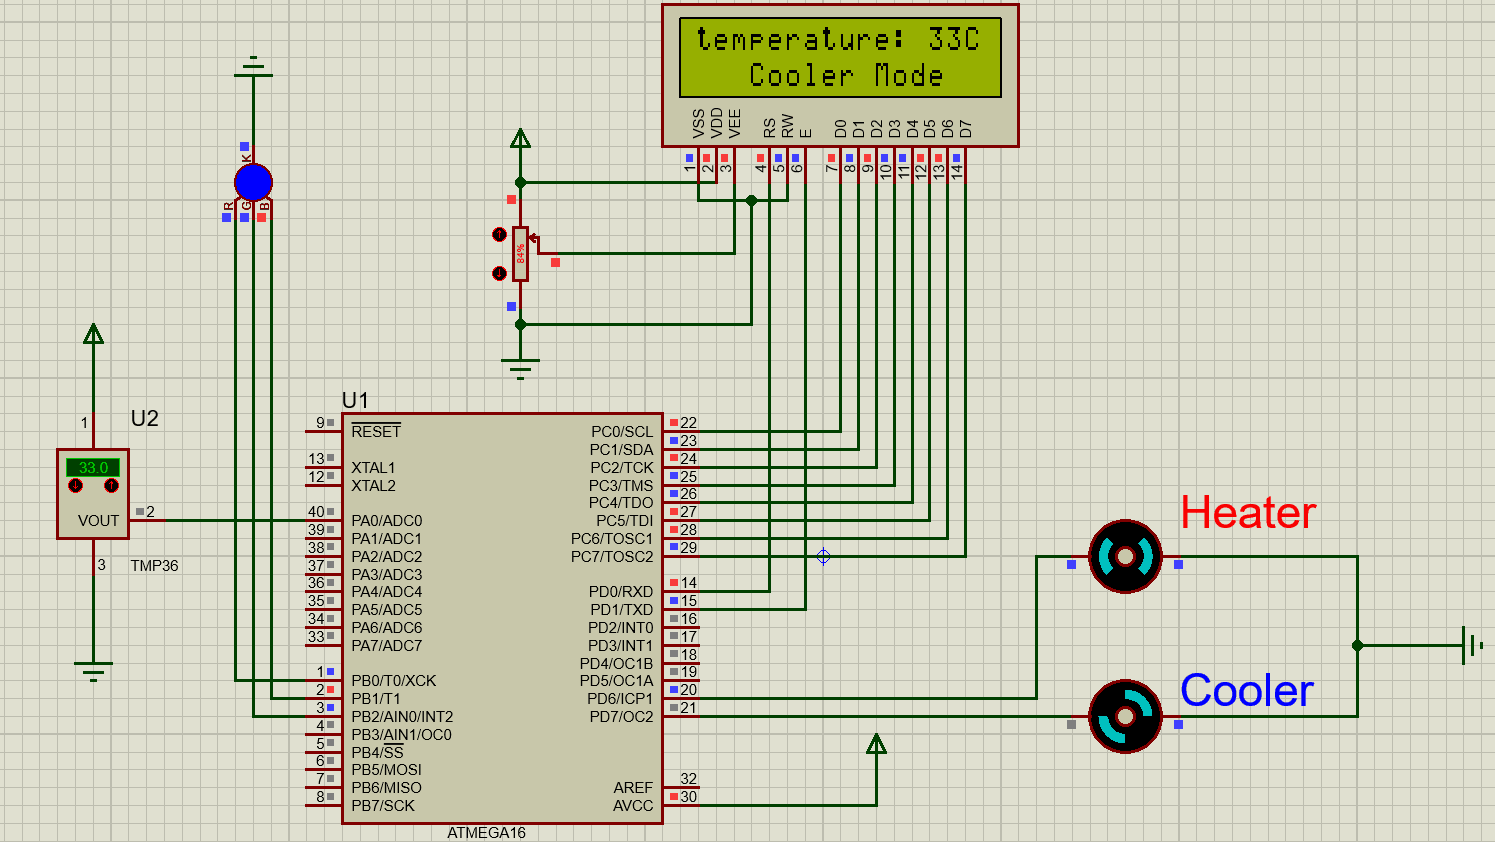Click the 'AVCC' pin label
Image resolution: width=1495 pixels, height=842 pixels.
tap(633, 806)
